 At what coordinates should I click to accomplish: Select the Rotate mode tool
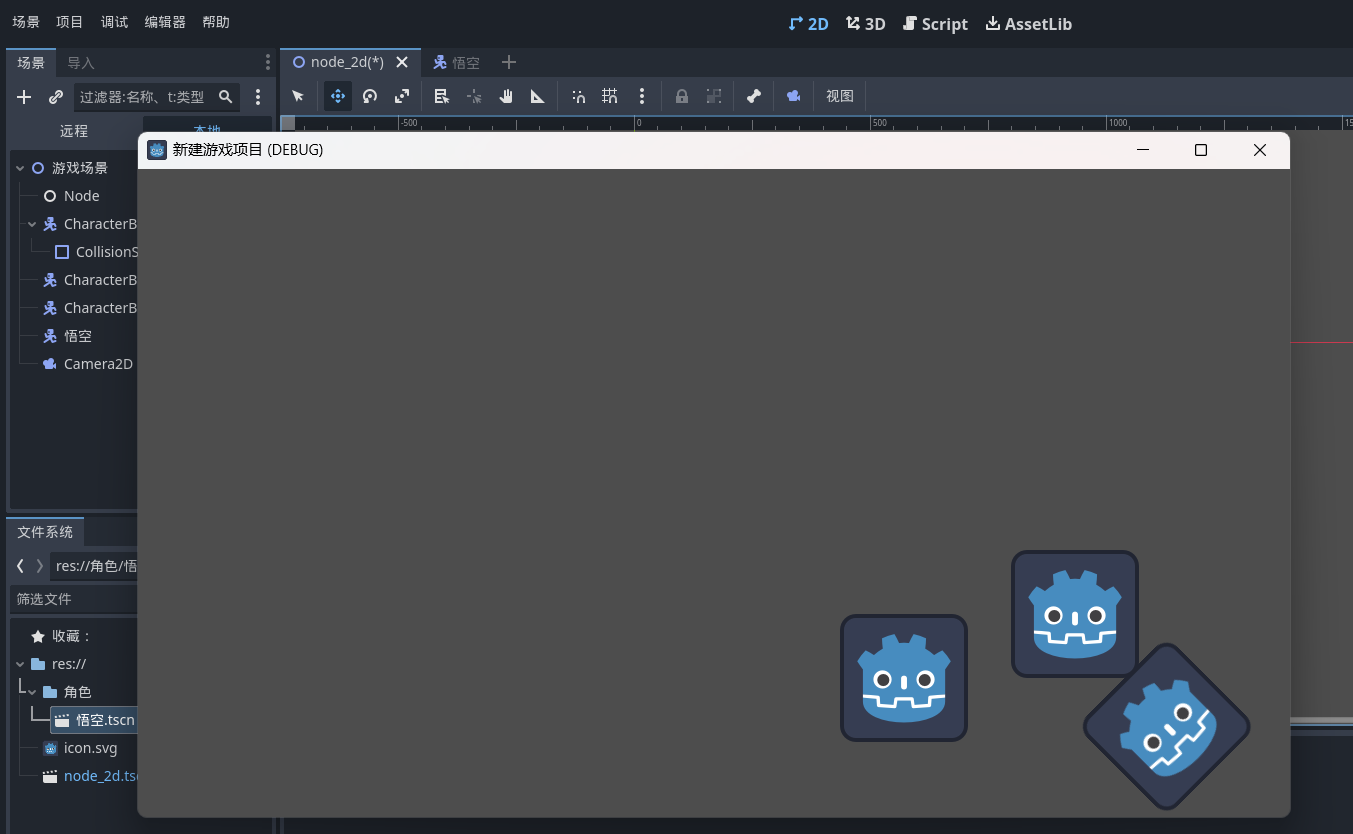click(370, 96)
